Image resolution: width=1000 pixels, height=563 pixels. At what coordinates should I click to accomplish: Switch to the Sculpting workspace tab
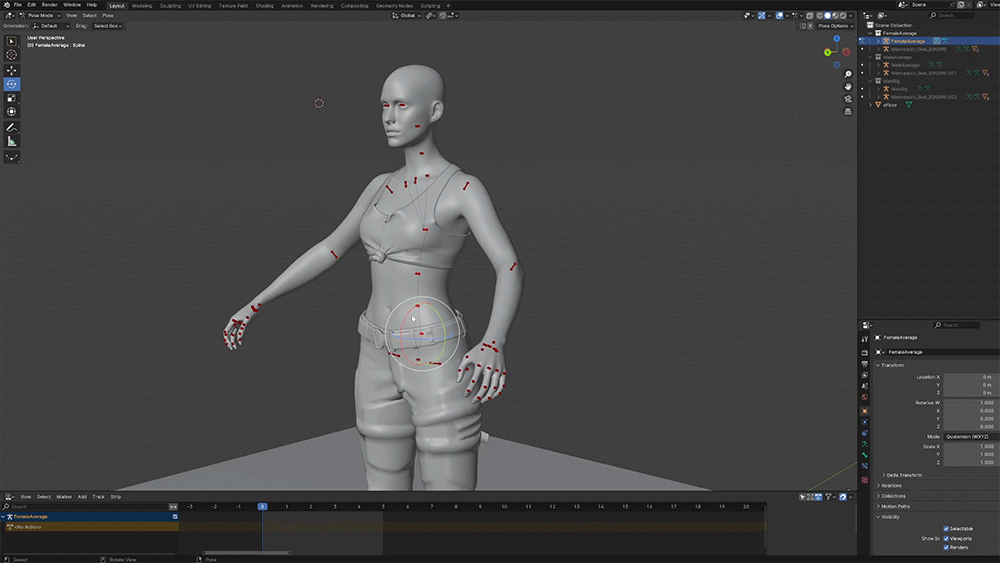click(x=170, y=5)
